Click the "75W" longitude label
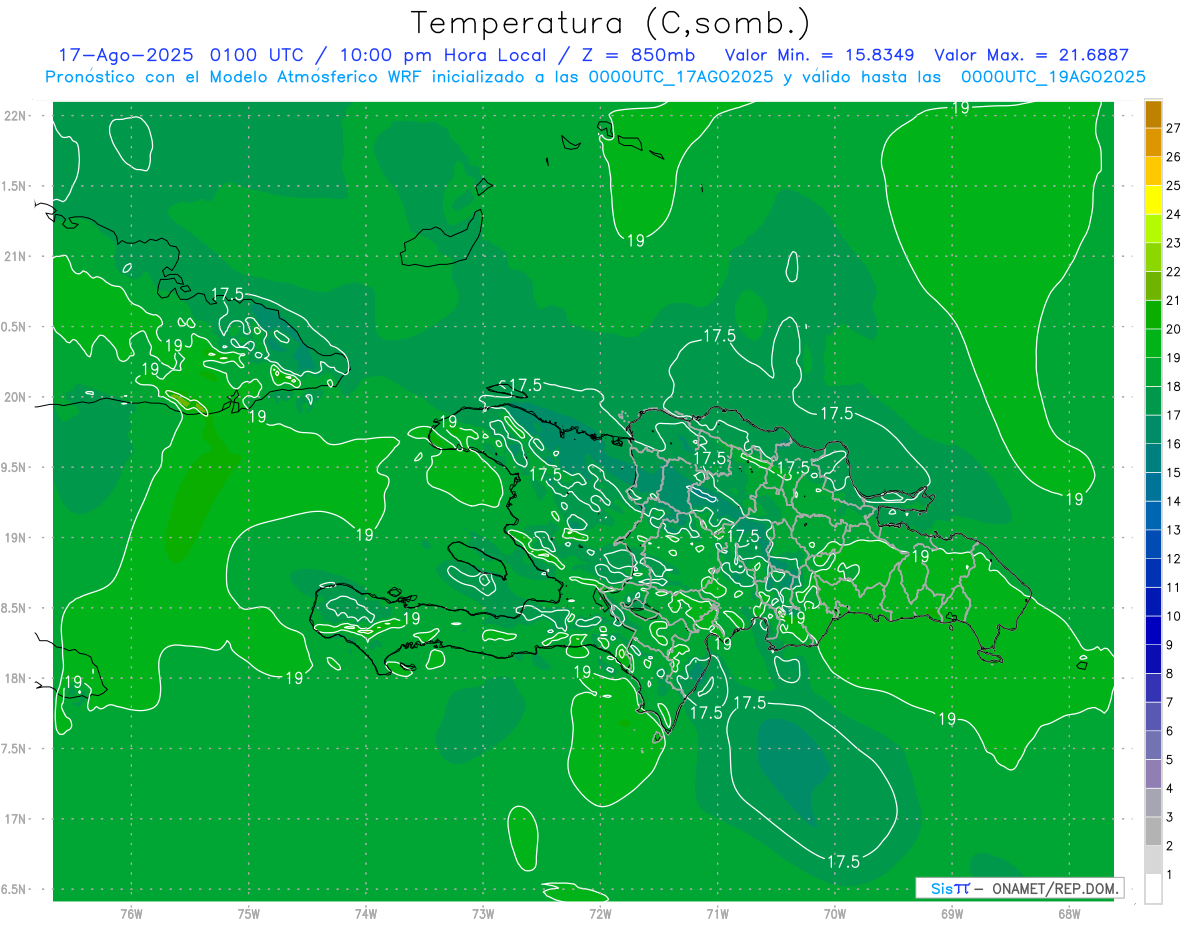Screen dimensions: 1200x927 tap(248, 913)
